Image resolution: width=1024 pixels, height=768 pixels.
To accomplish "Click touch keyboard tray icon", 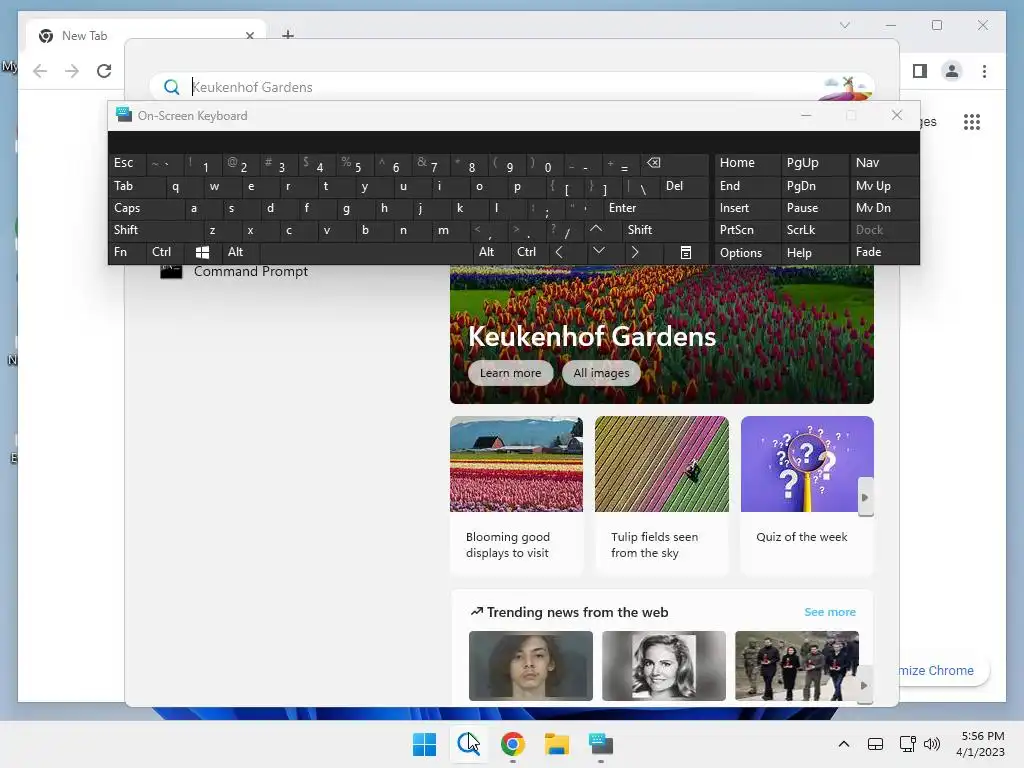I will click(875, 744).
